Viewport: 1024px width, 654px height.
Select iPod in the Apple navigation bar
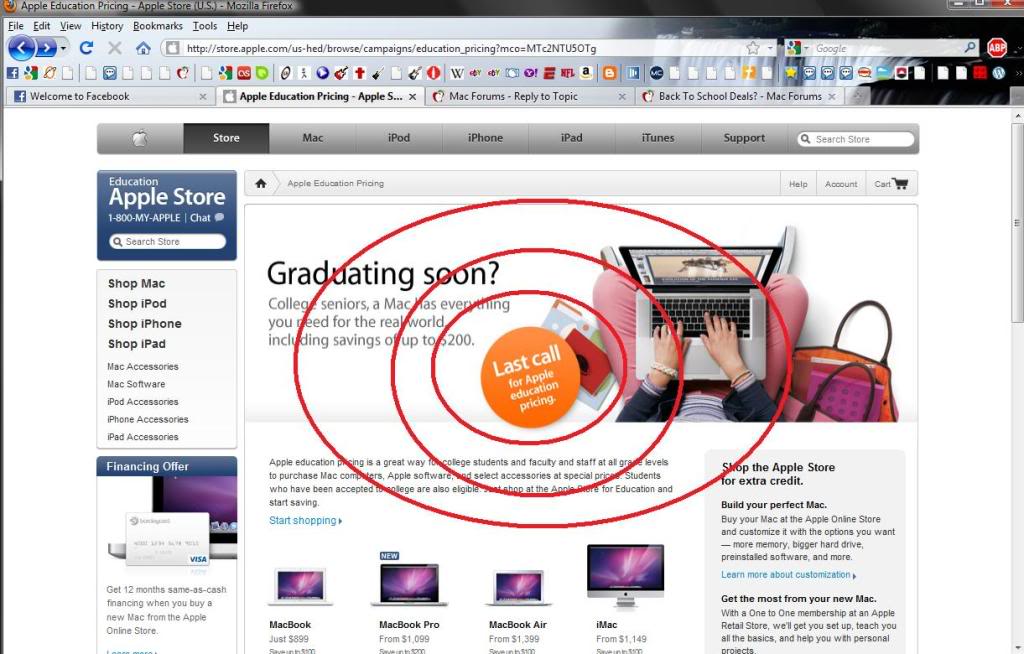(398, 138)
